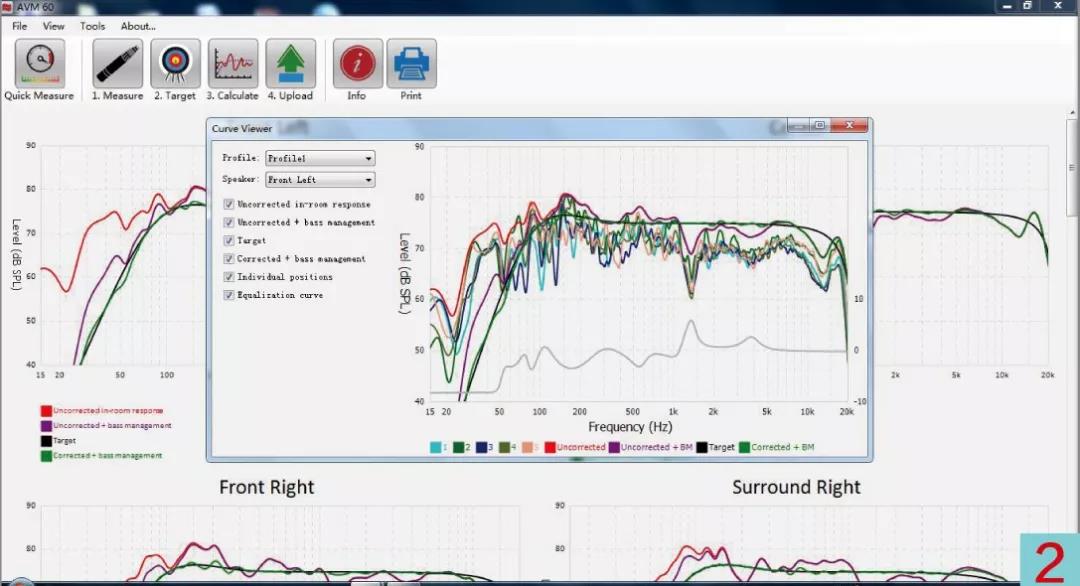This screenshot has height=586, width=1080.
Task: Expand the Profile dropdown in Curve Viewer
Action: tap(320, 158)
